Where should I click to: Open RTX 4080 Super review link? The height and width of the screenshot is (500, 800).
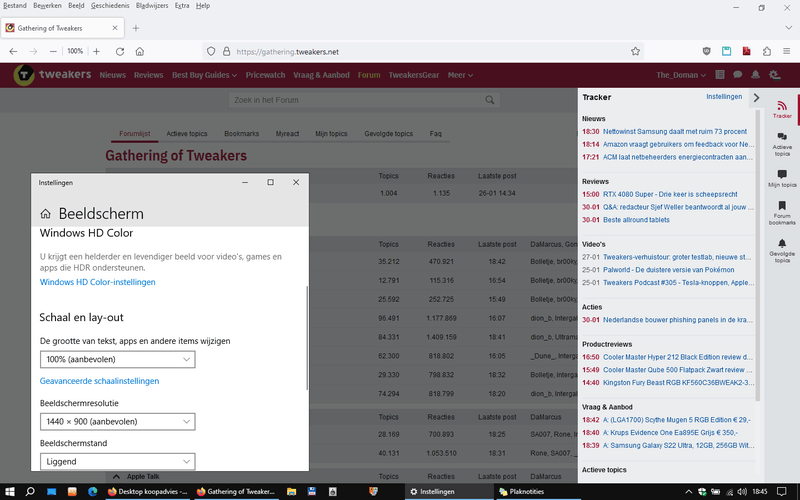tap(670, 194)
